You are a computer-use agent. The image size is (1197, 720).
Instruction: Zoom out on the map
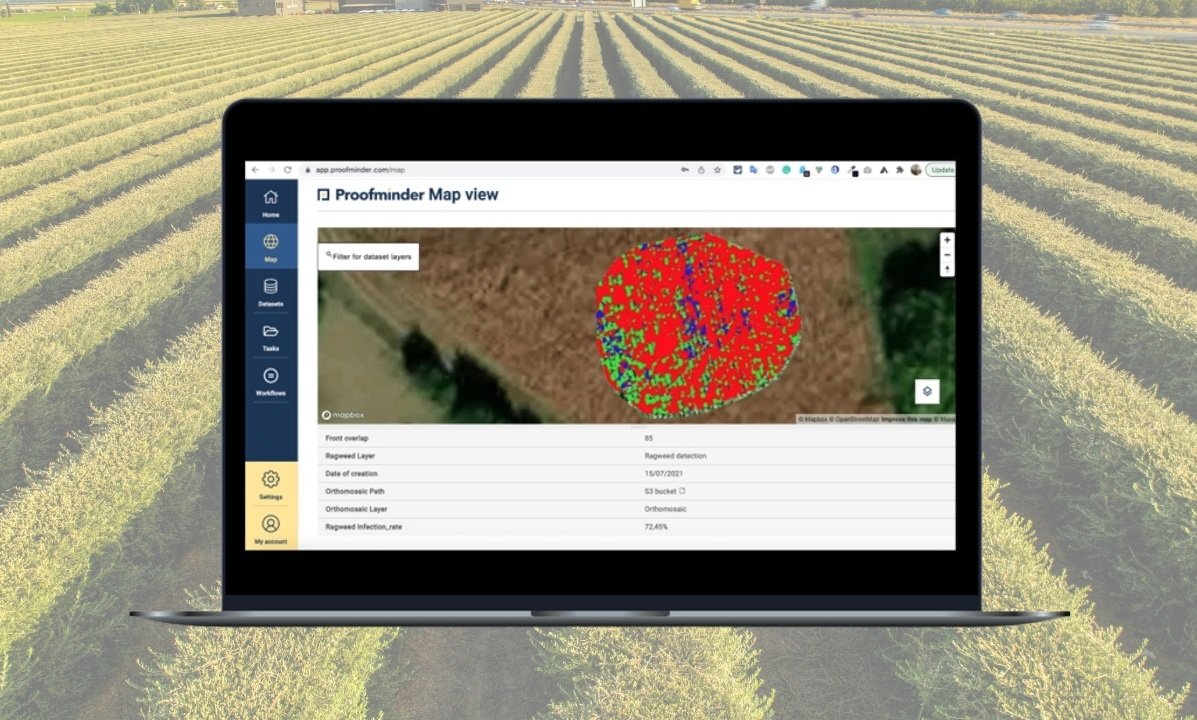(947, 255)
